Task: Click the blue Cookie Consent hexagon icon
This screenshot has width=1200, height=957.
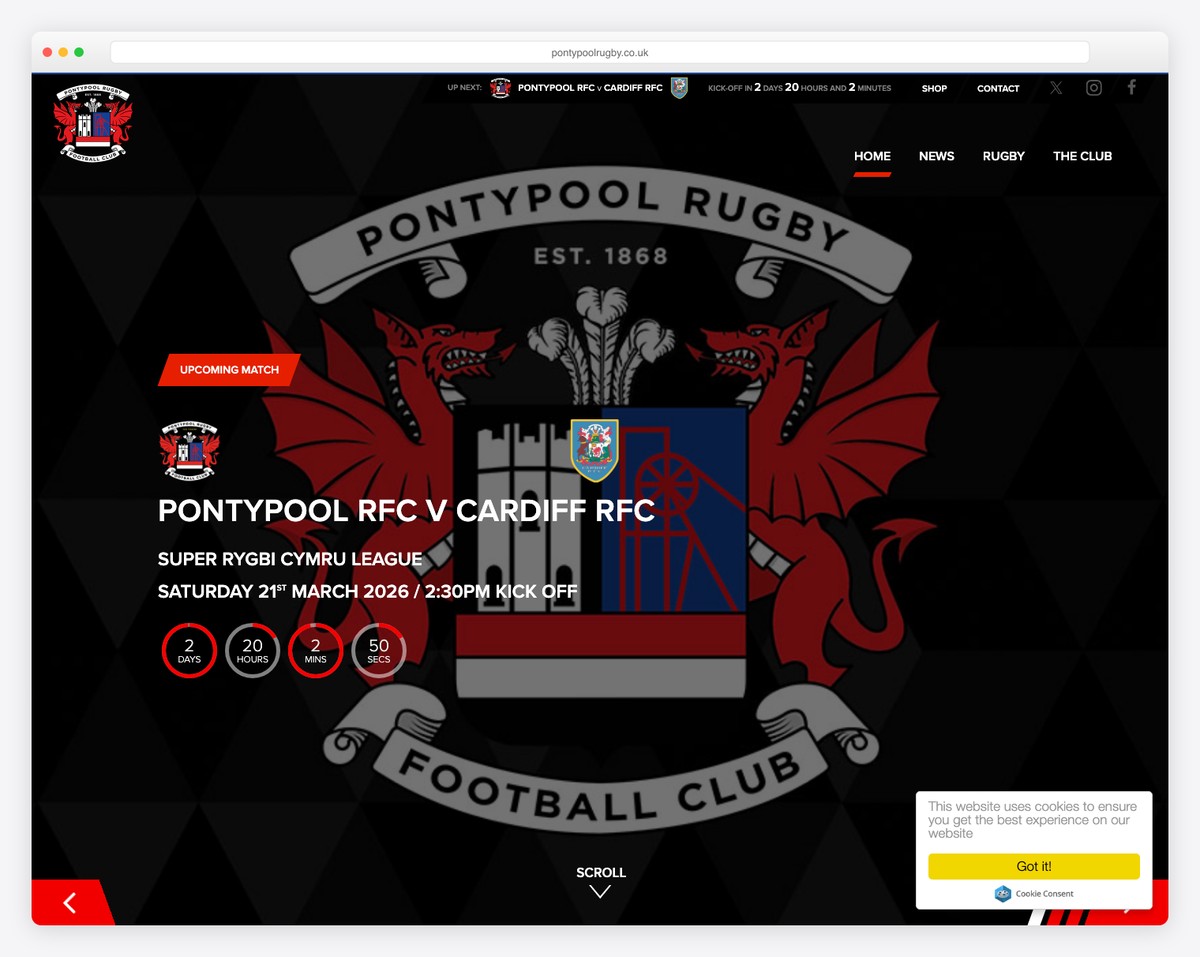Action: tap(1001, 894)
